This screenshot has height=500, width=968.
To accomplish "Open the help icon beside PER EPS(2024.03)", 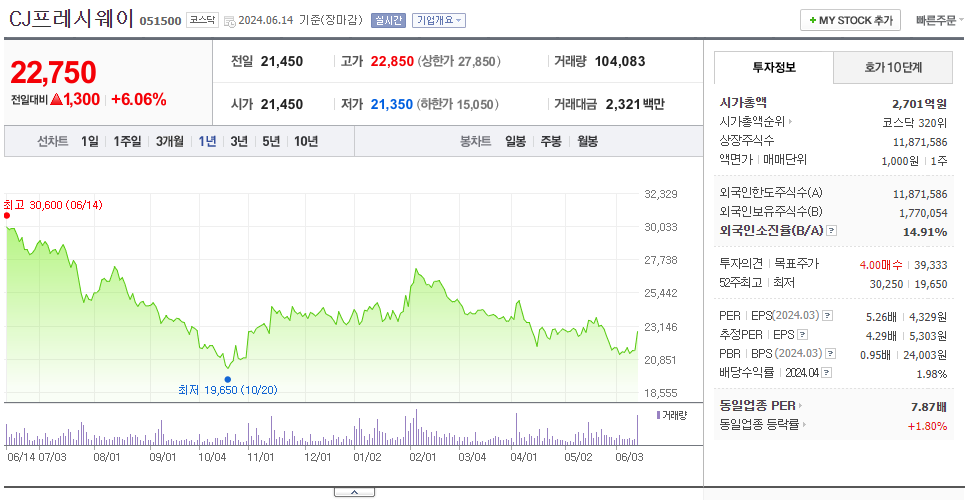I will click(x=827, y=317).
